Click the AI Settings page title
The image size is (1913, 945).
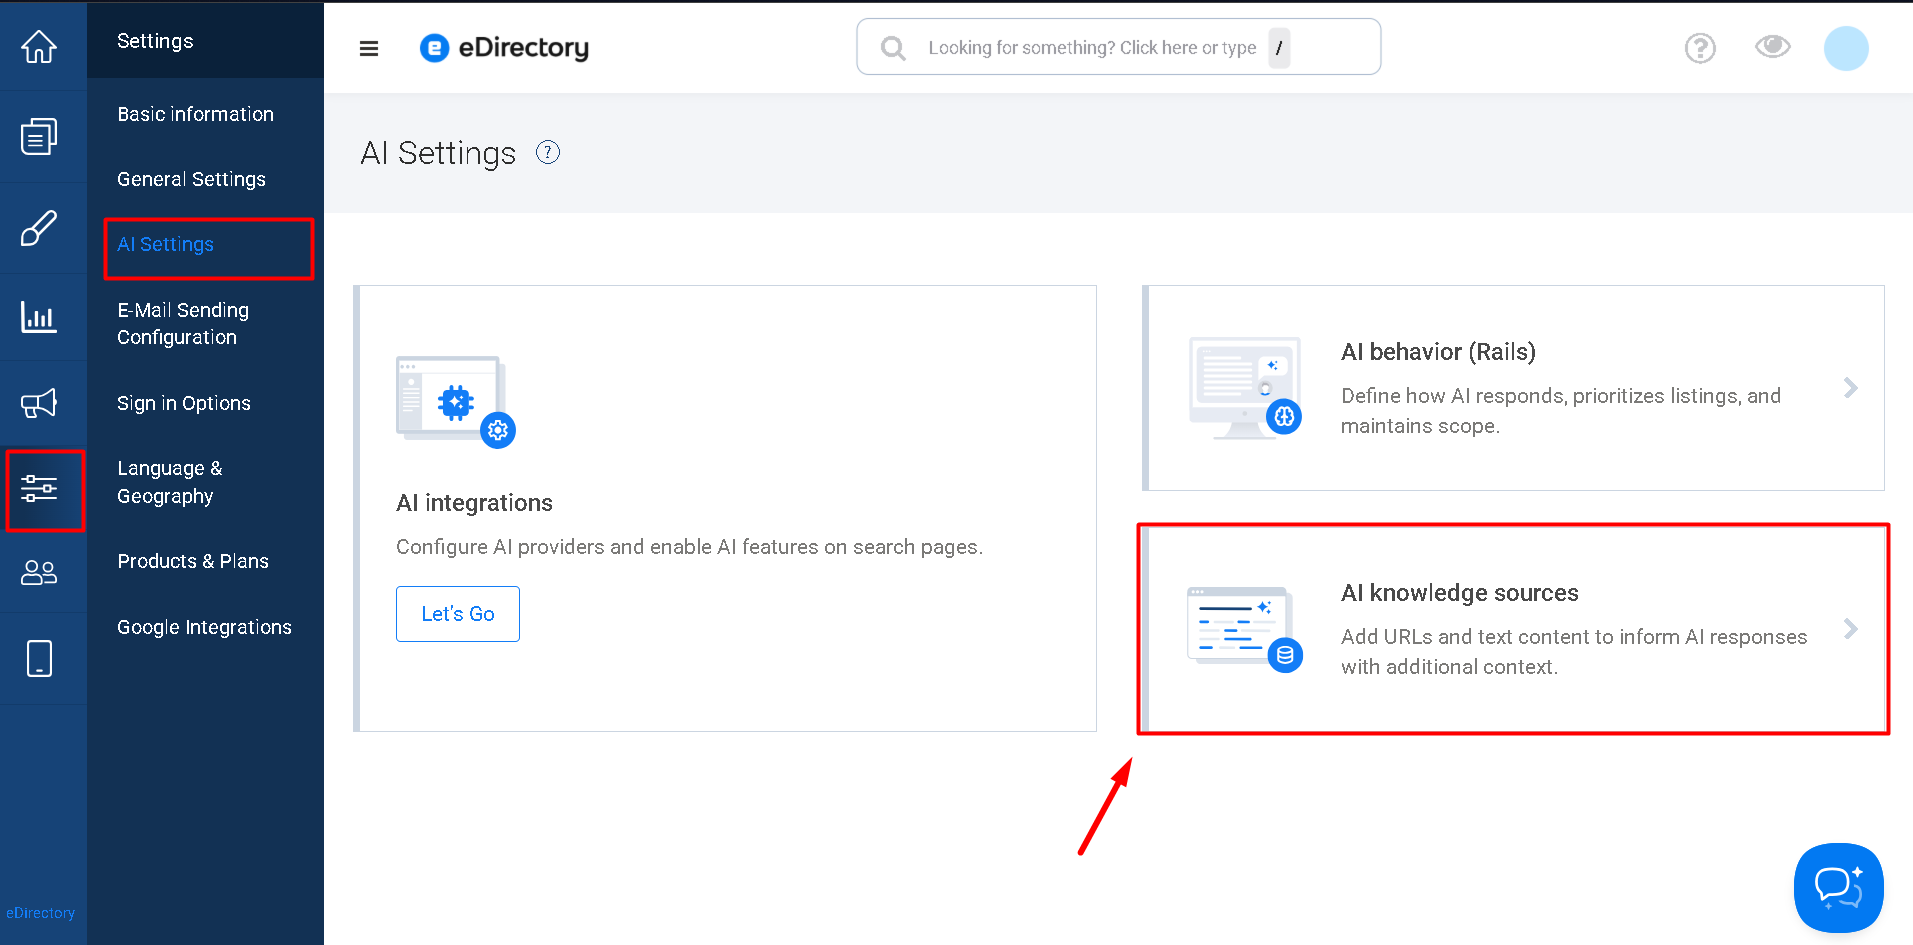[x=438, y=153]
